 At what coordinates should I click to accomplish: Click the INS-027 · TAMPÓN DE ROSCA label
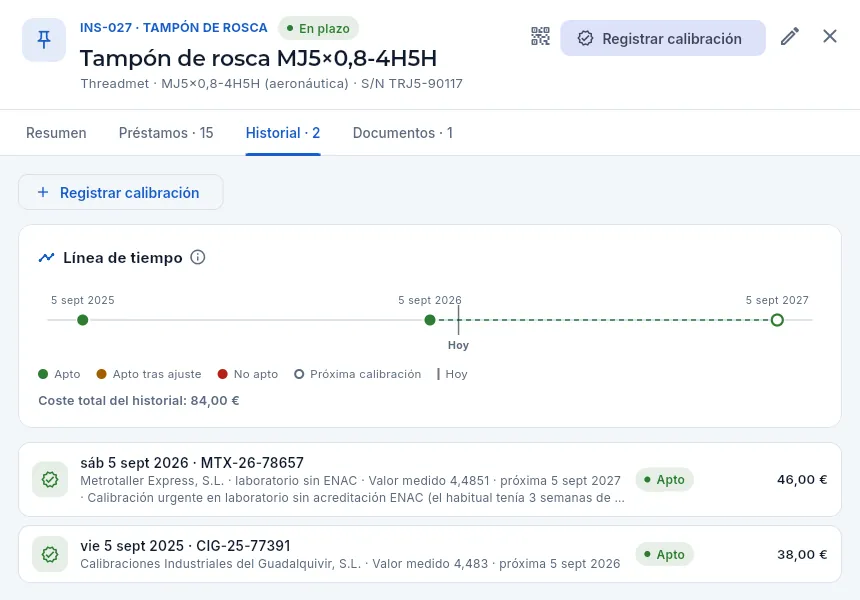click(x=174, y=27)
